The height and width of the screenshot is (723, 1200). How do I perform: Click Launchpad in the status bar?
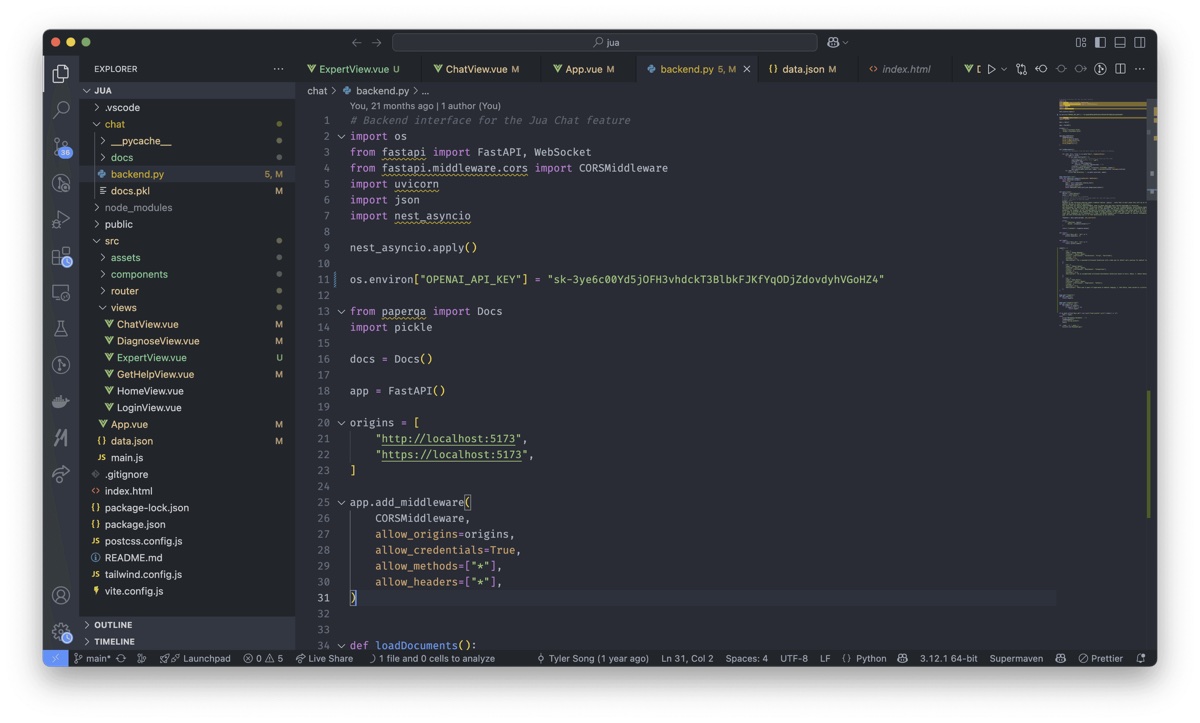click(x=195, y=658)
